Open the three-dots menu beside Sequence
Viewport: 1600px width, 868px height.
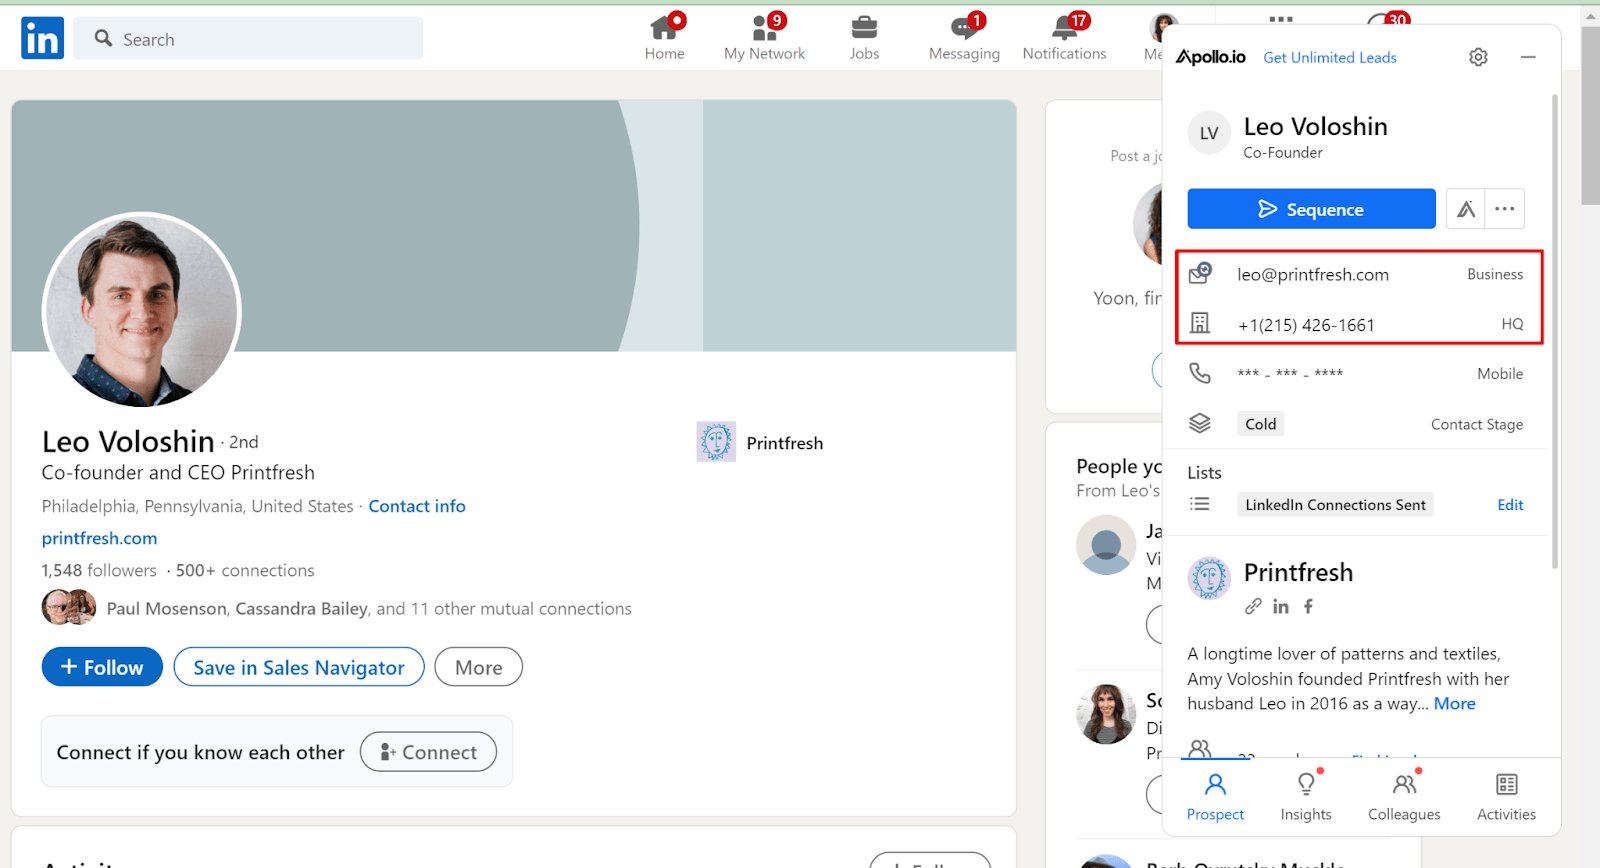coord(1505,209)
